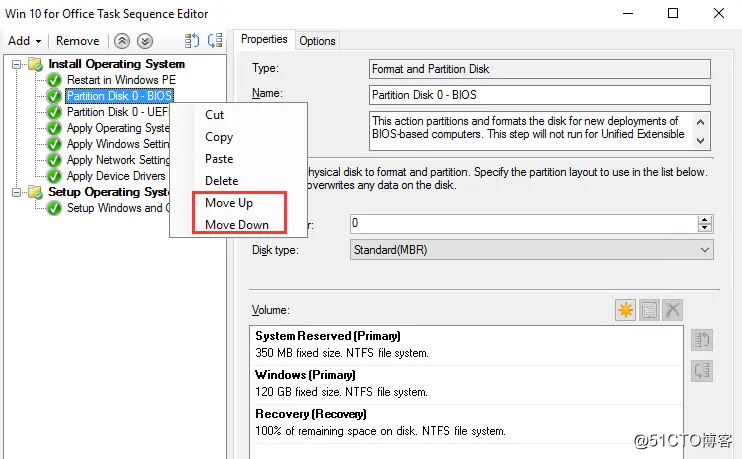
Task: Select Apply Device Drivers step
Action: tap(116, 176)
